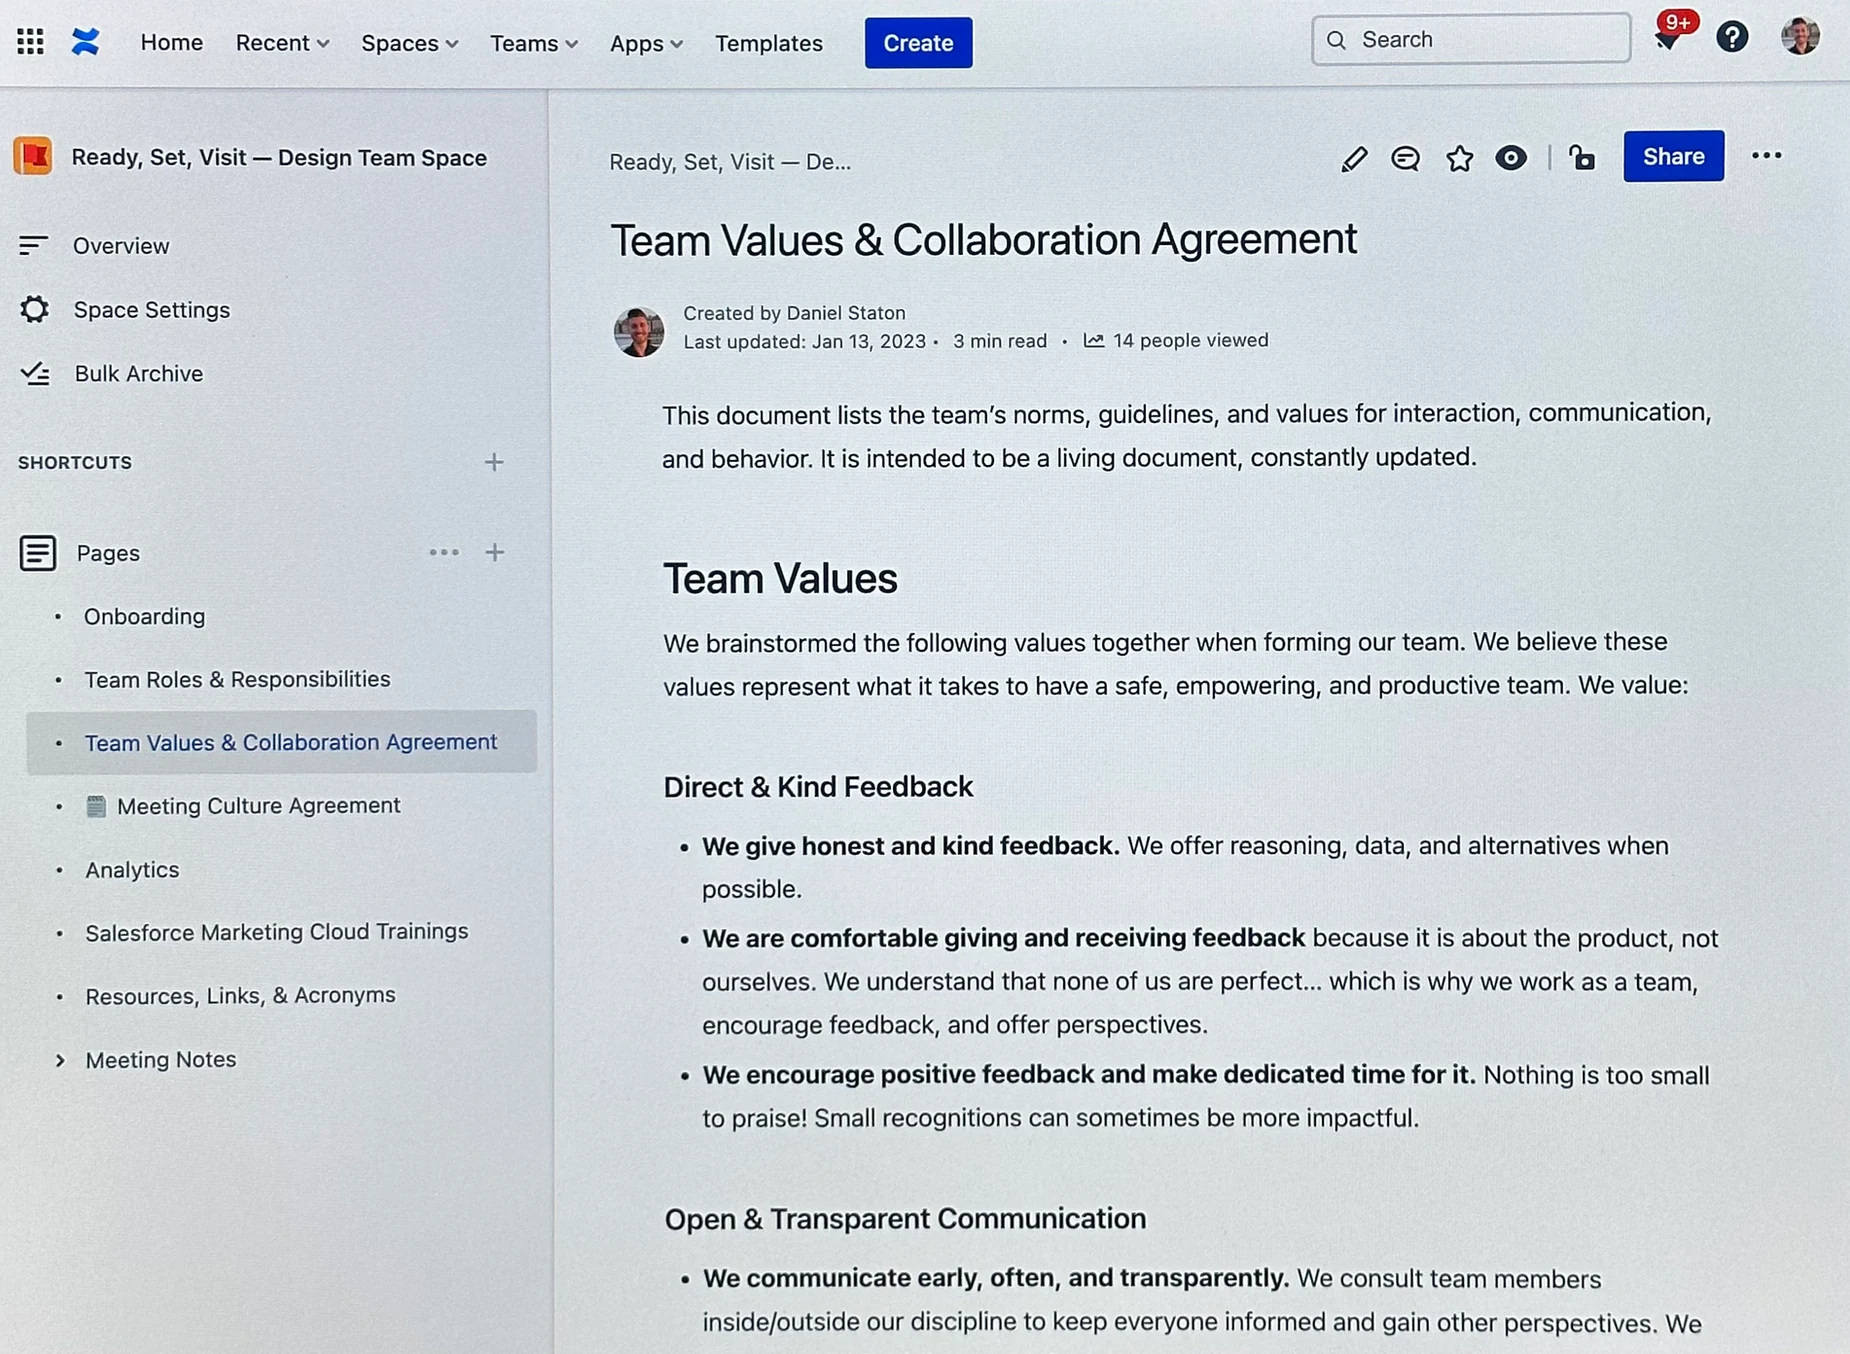Create a new page with Pages plus

(x=495, y=552)
